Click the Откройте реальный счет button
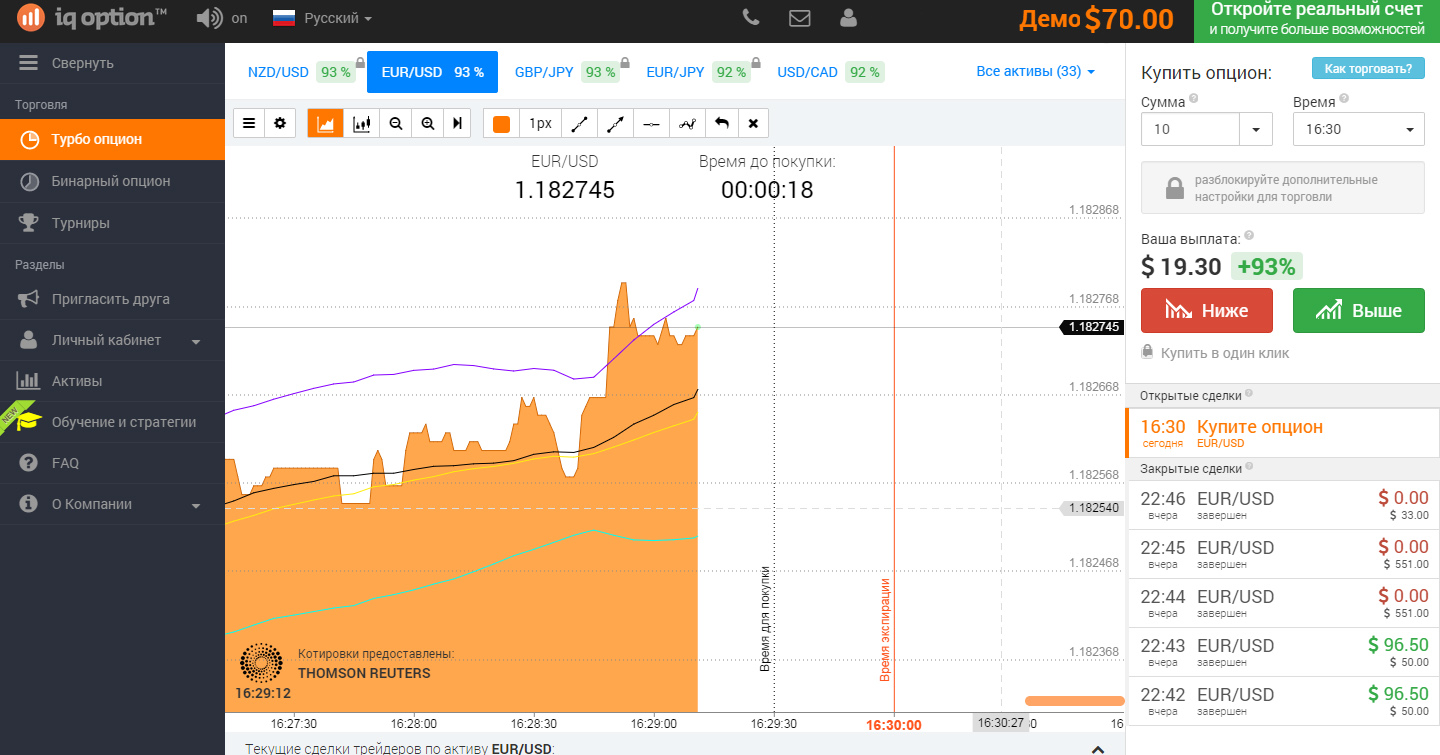This screenshot has width=1440, height=755. tap(1317, 20)
